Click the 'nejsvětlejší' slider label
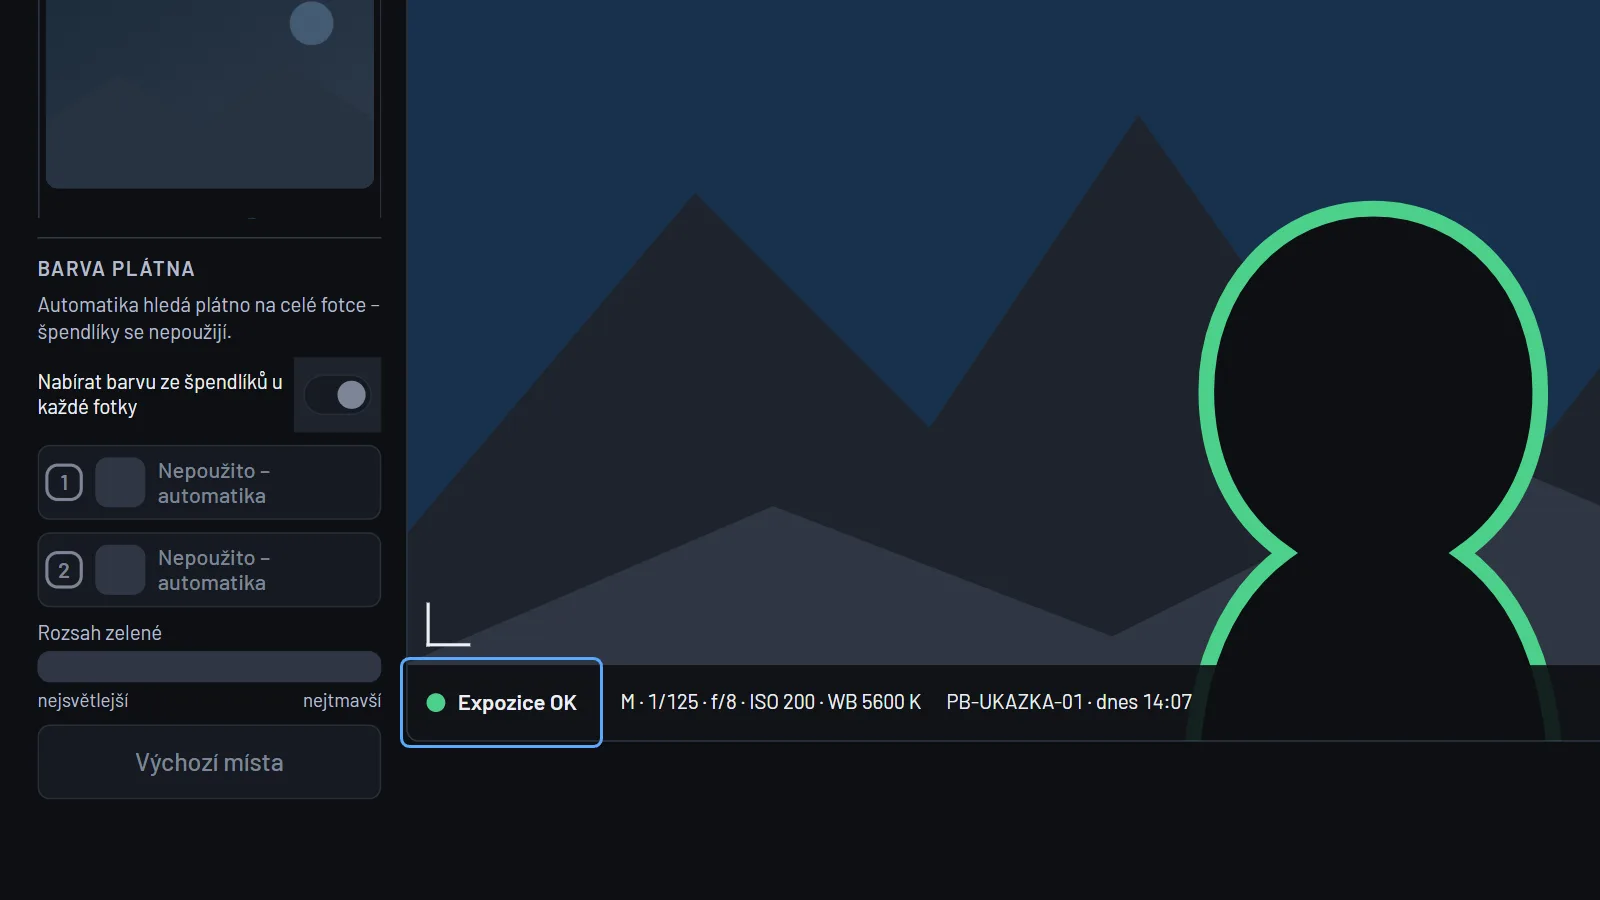 tap(83, 701)
